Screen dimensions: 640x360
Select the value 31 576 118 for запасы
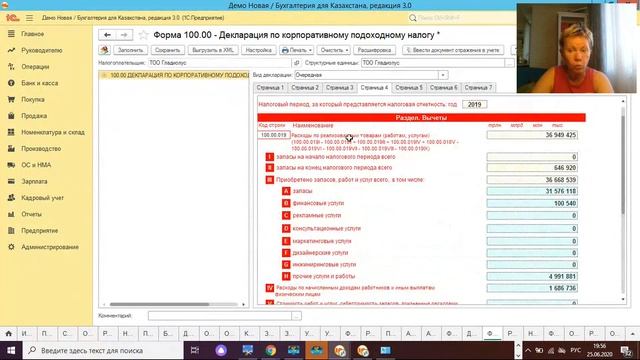[532, 191]
